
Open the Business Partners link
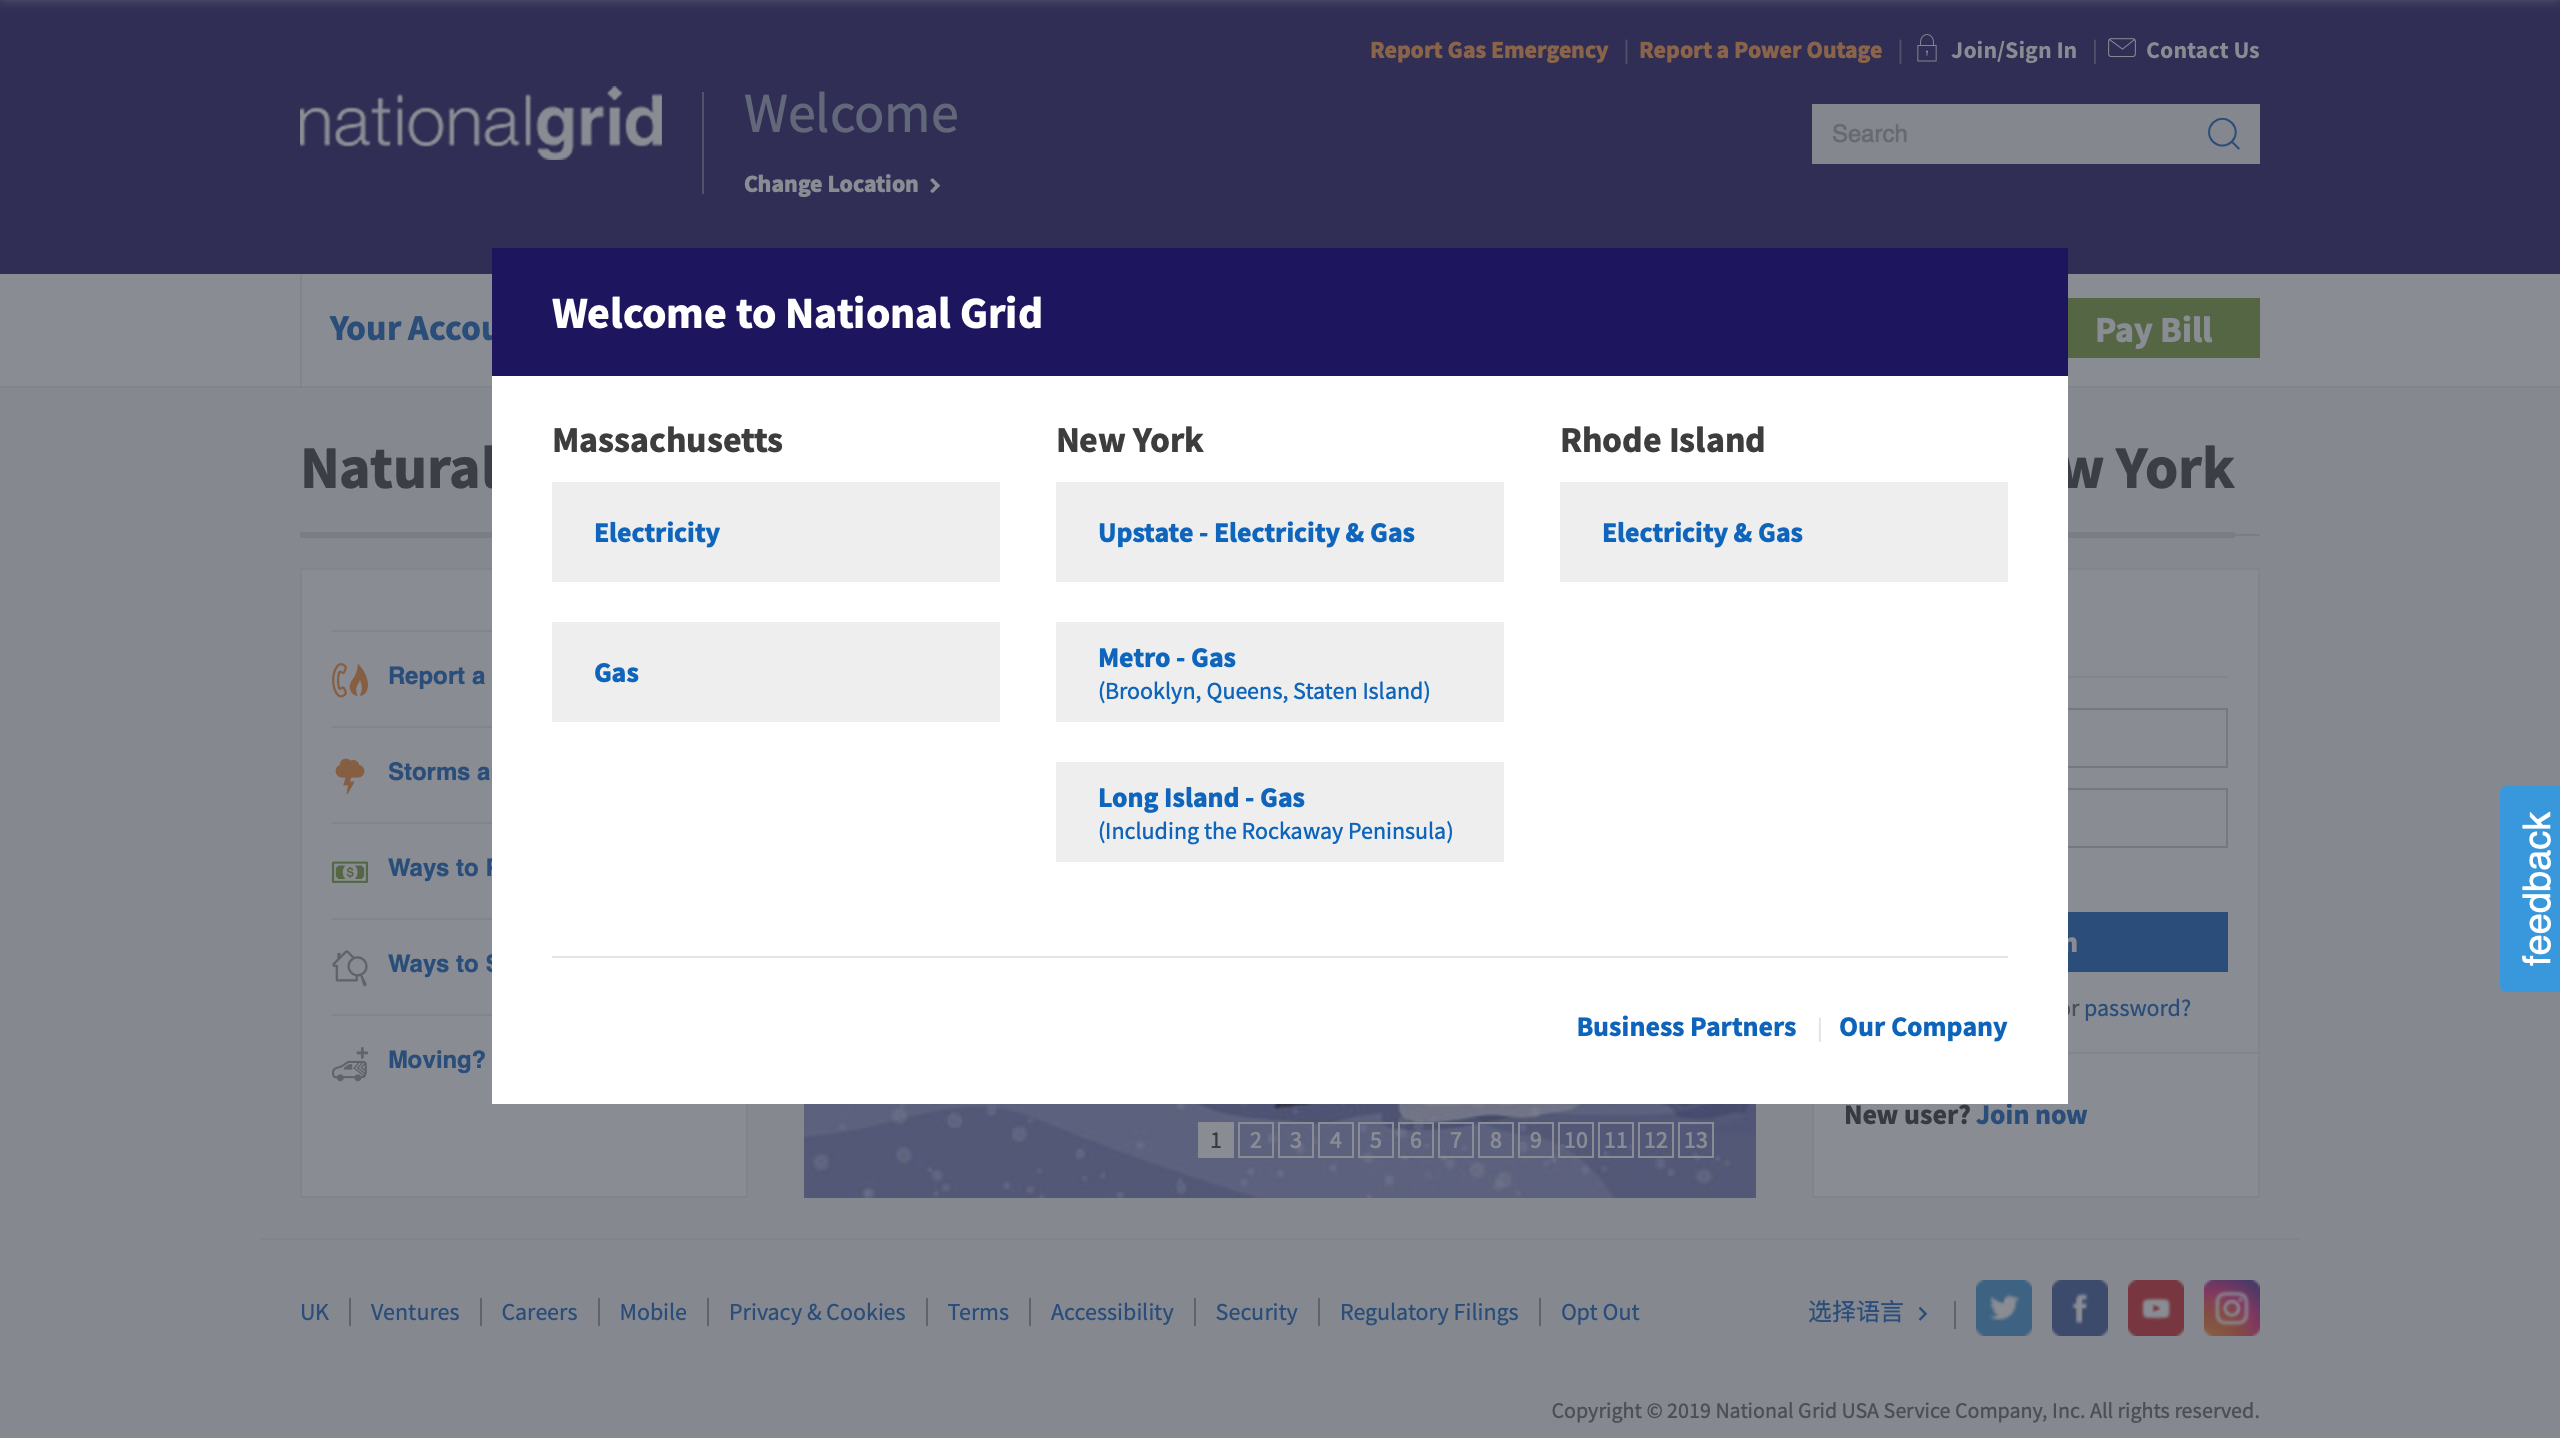(1686, 1027)
